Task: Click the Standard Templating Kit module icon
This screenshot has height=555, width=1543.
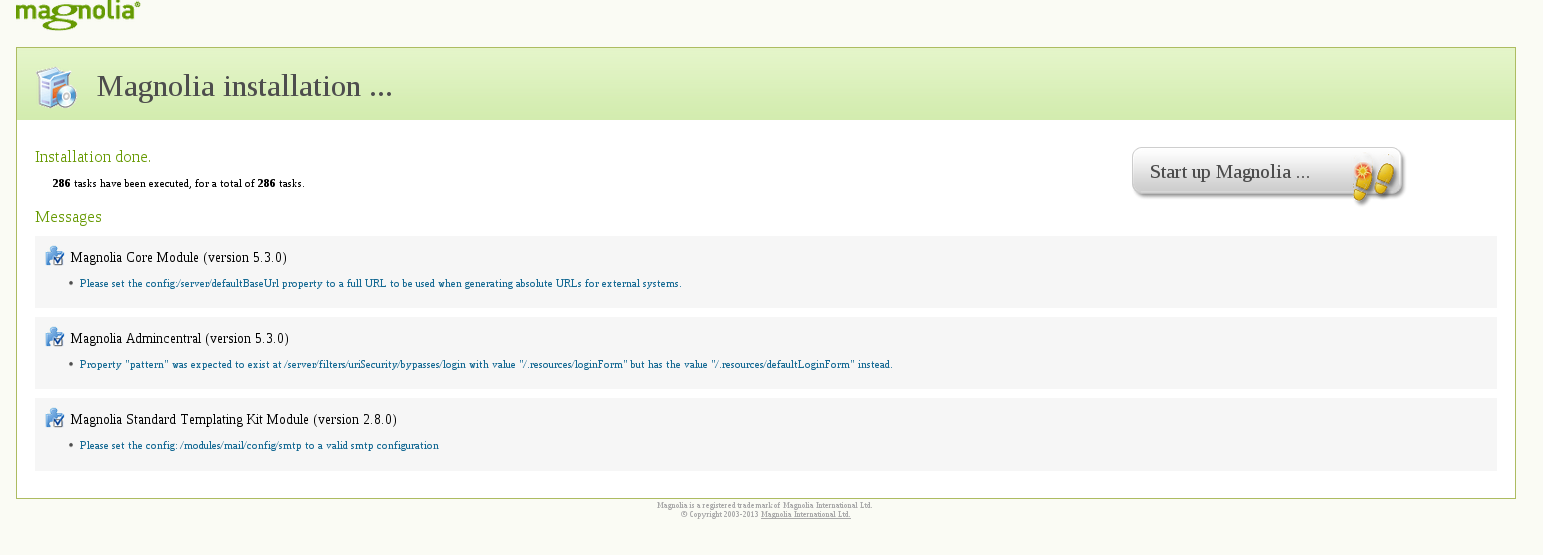Action: pos(55,419)
